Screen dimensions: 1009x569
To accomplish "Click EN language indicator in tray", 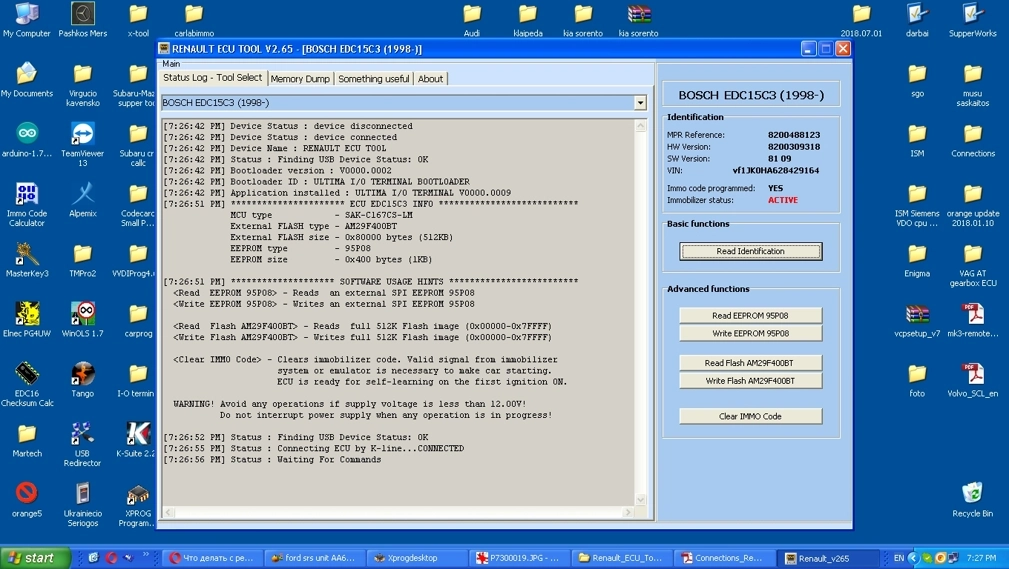I will coord(898,558).
